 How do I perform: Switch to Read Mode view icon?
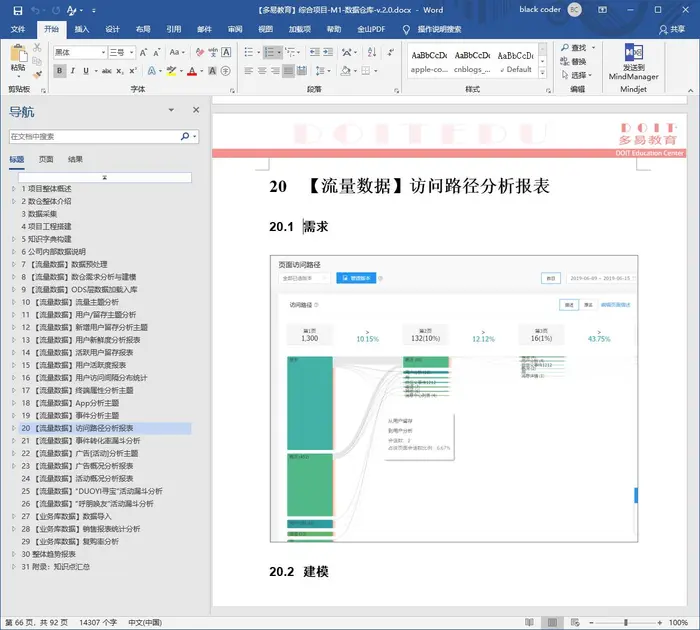529,622
